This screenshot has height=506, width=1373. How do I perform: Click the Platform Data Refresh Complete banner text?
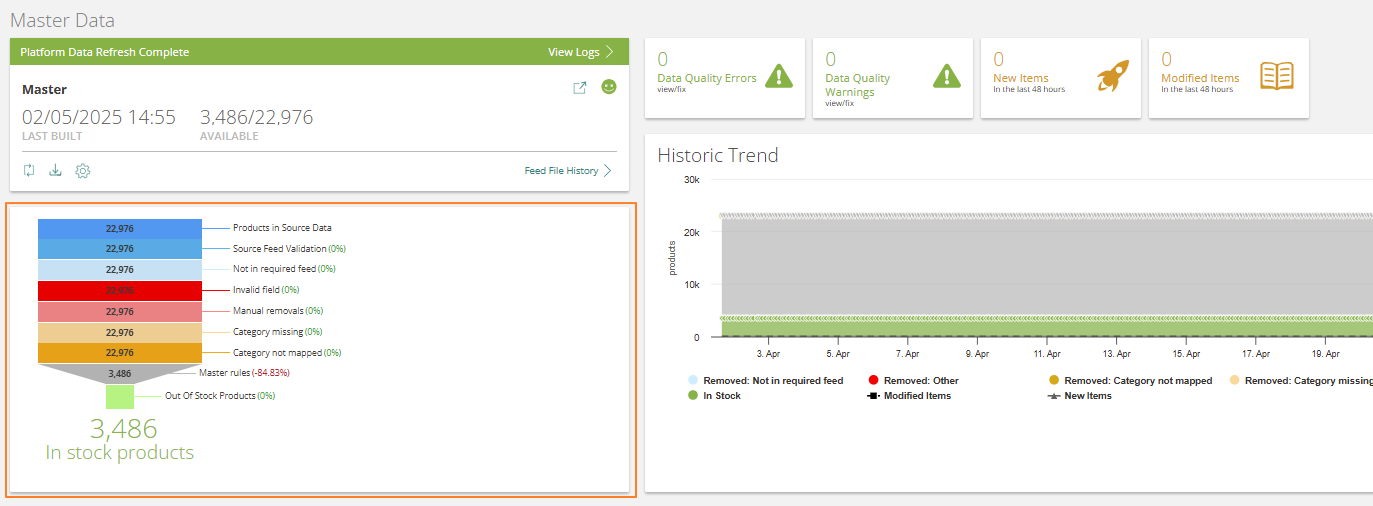105,52
